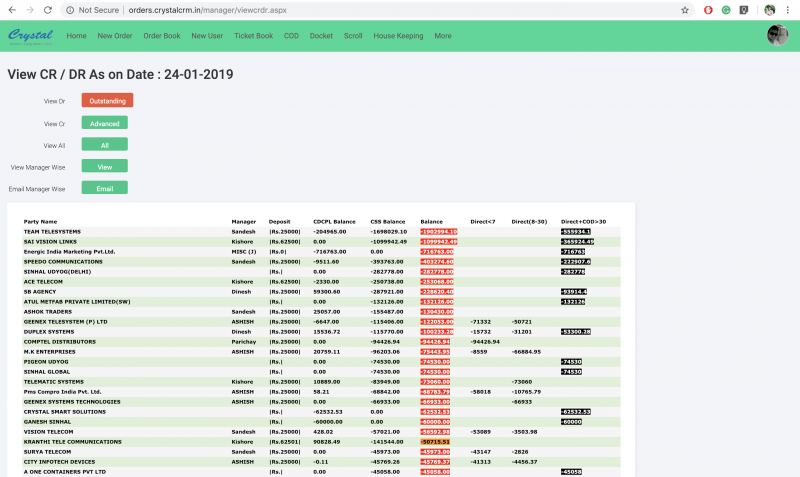Click SB AGENCY party name
Screen dimensions: 800x477
40,292
